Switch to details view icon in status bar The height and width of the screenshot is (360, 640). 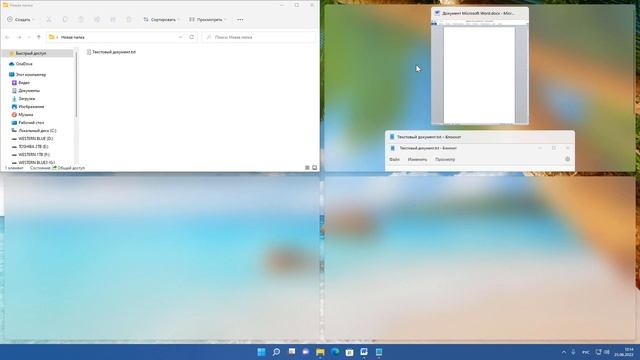click(x=307, y=168)
